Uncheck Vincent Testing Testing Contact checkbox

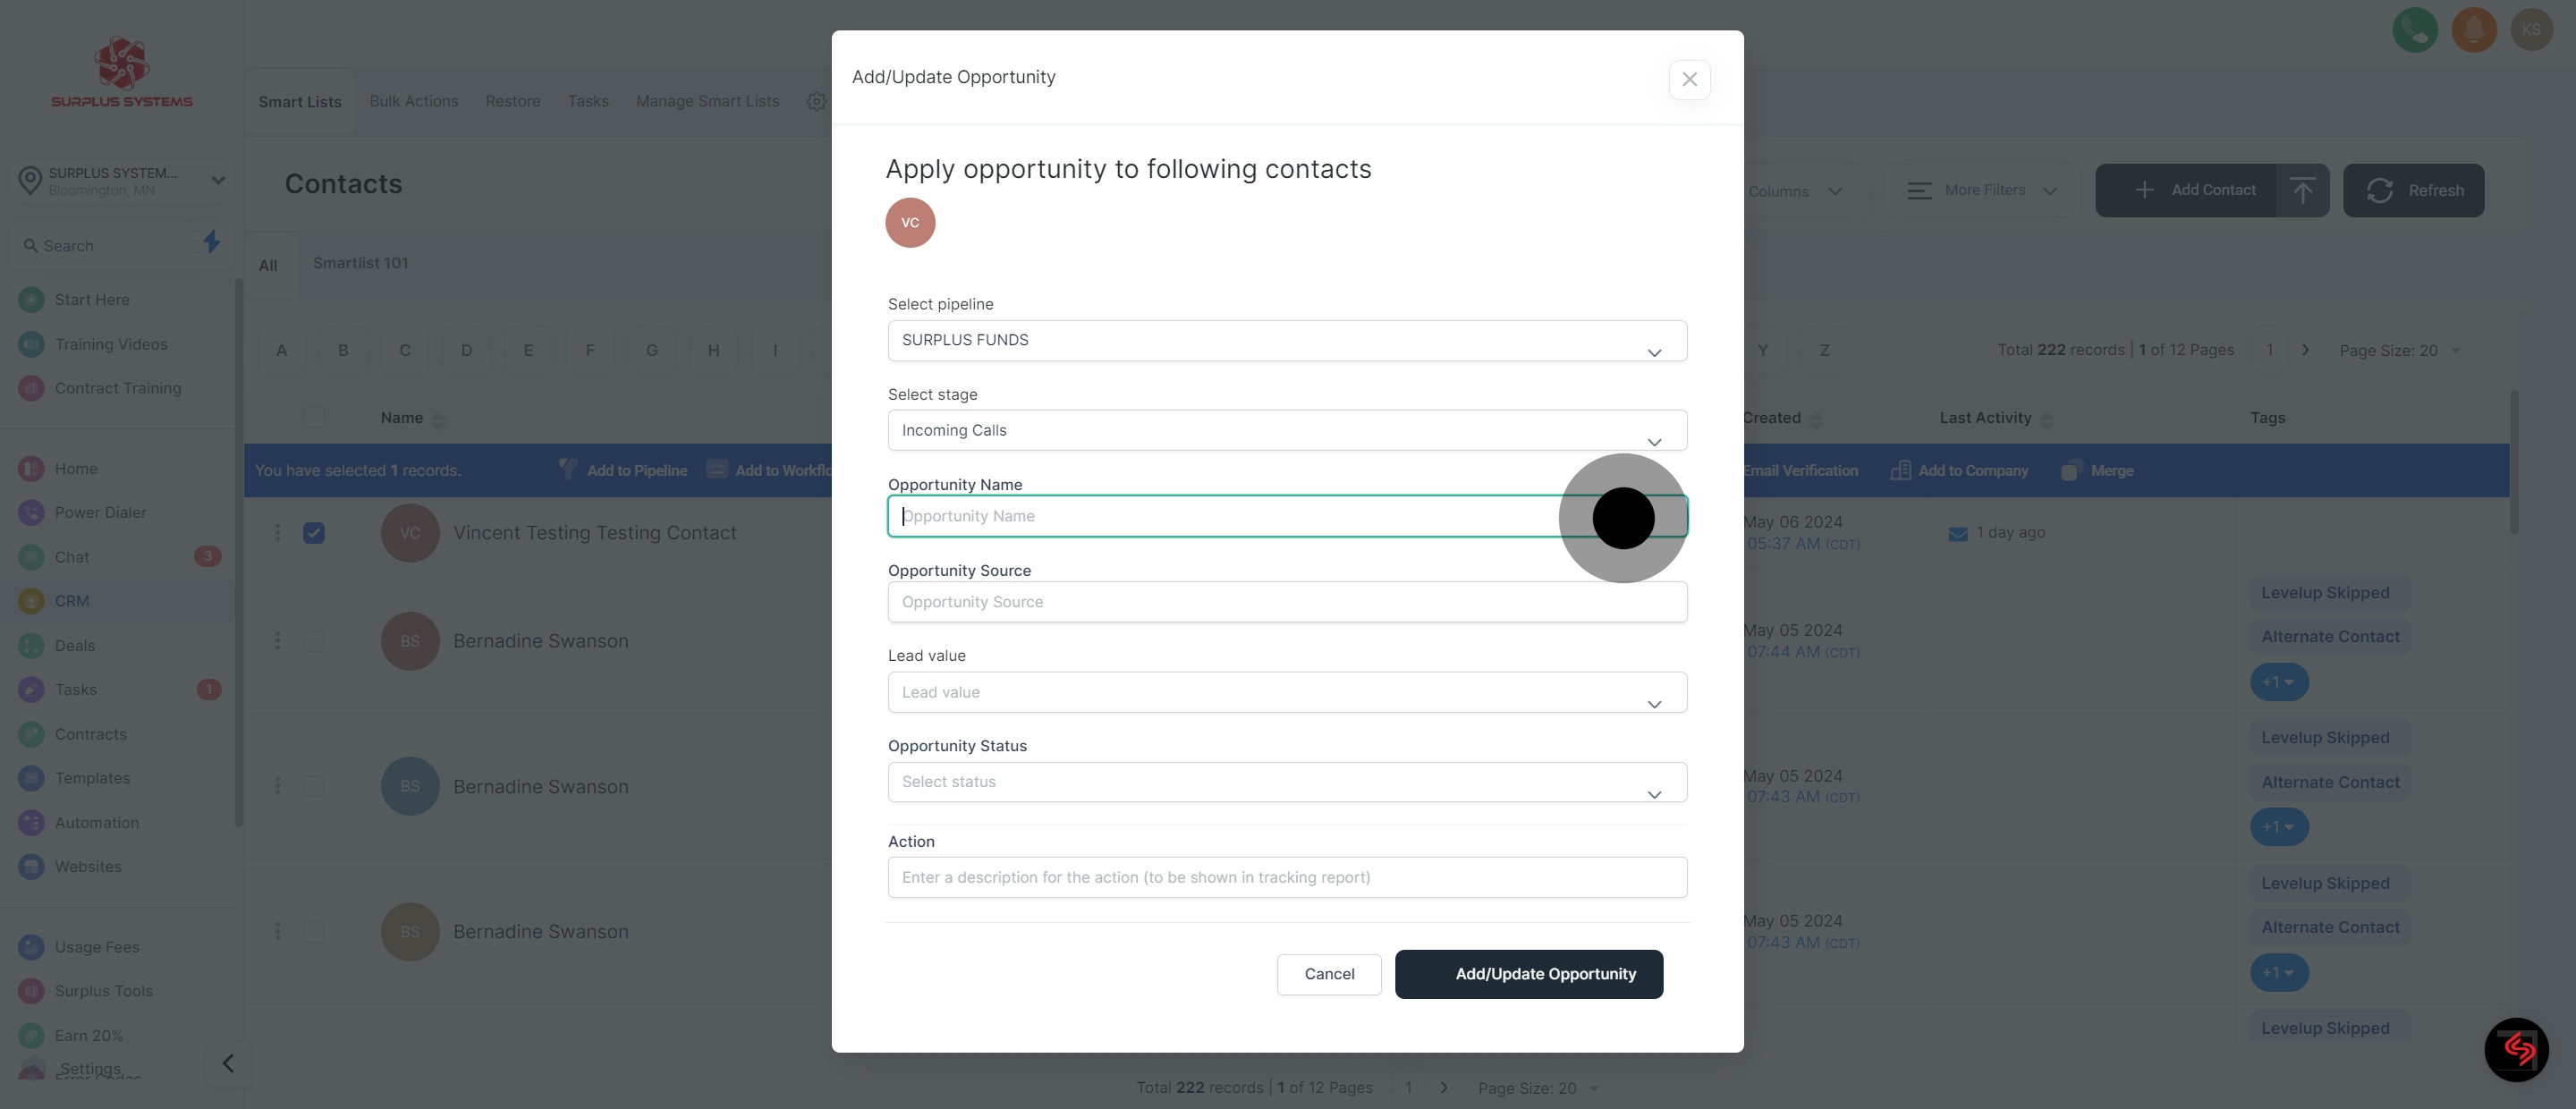[x=314, y=533]
